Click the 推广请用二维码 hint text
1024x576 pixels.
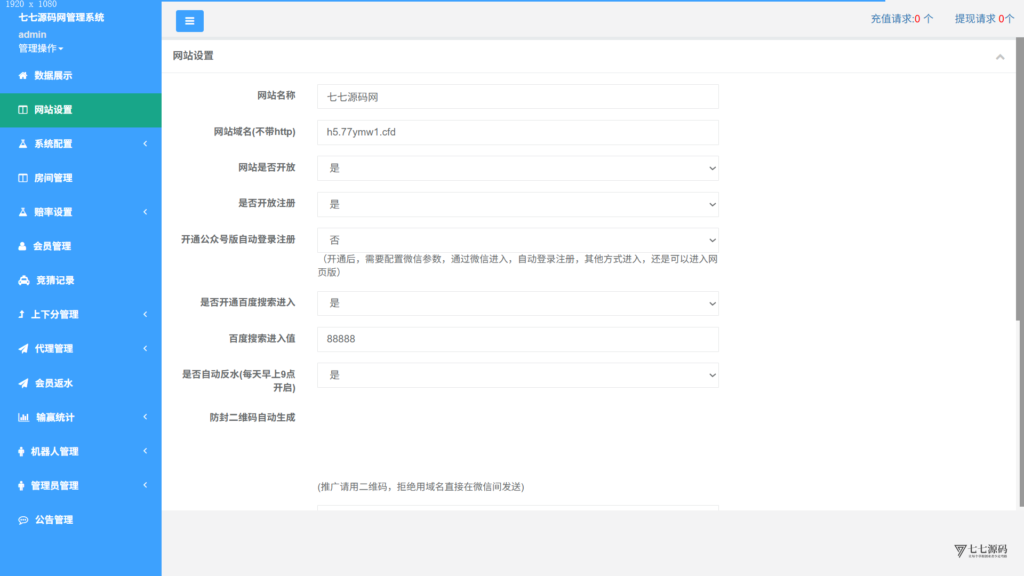[x=421, y=487]
